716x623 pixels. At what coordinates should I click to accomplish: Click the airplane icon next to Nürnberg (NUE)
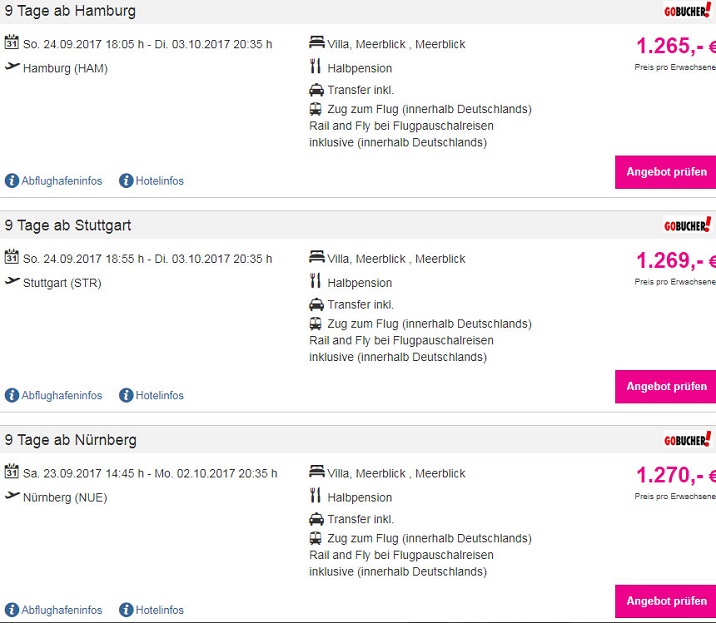pos(12,496)
